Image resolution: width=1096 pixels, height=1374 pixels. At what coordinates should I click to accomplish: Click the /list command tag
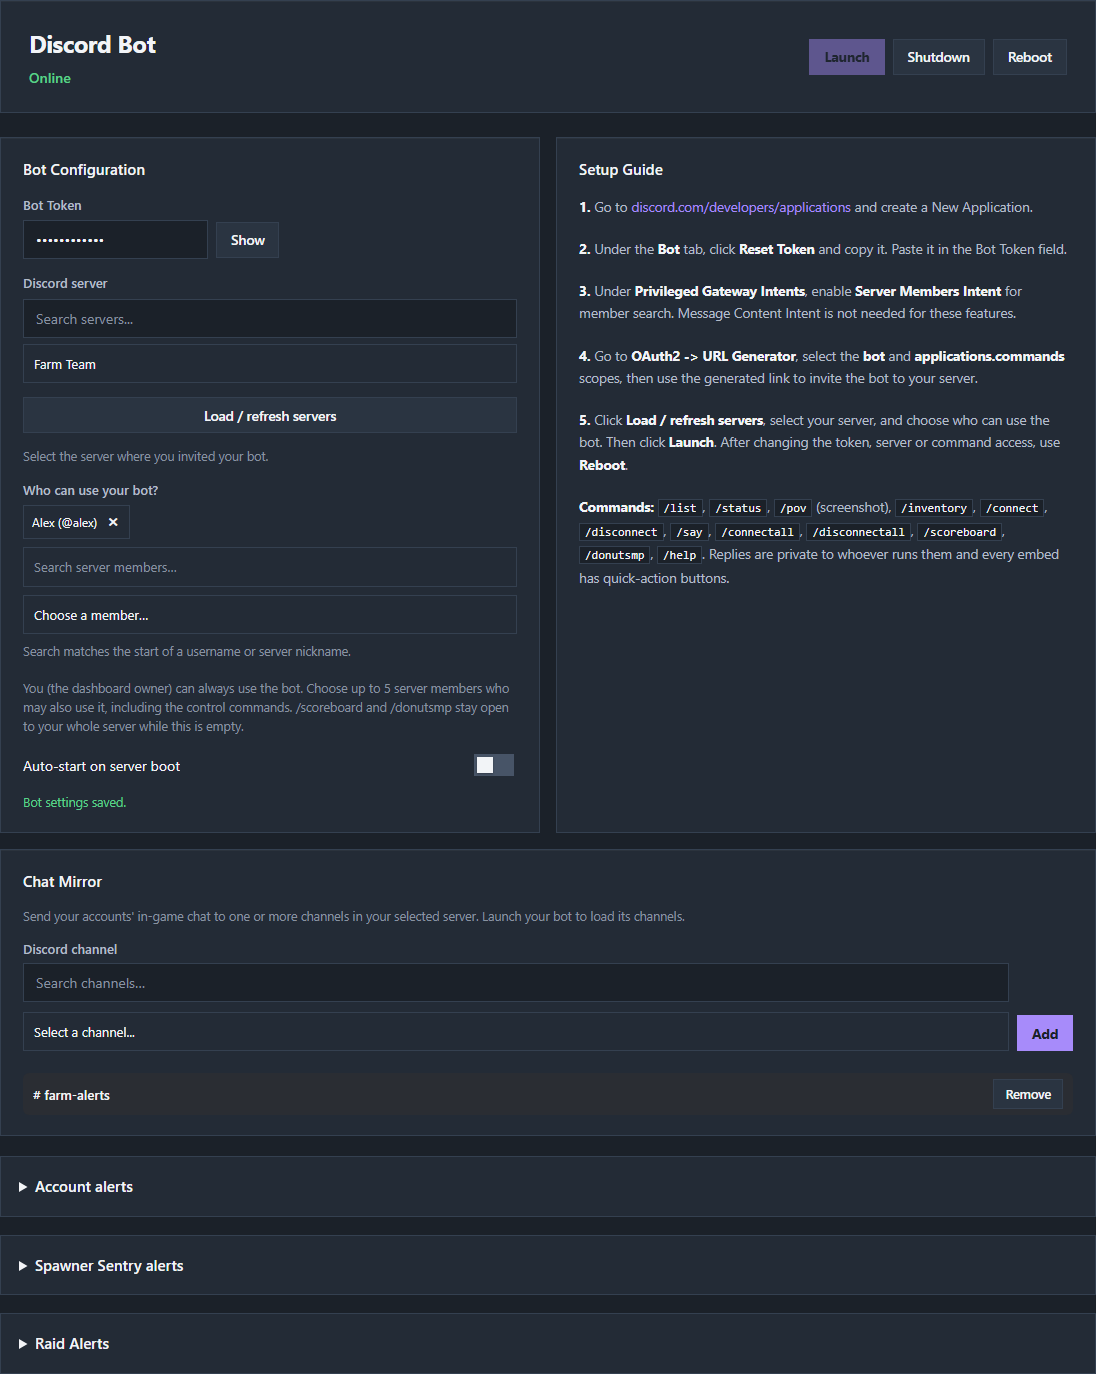pyautogui.click(x=681, y=508)
